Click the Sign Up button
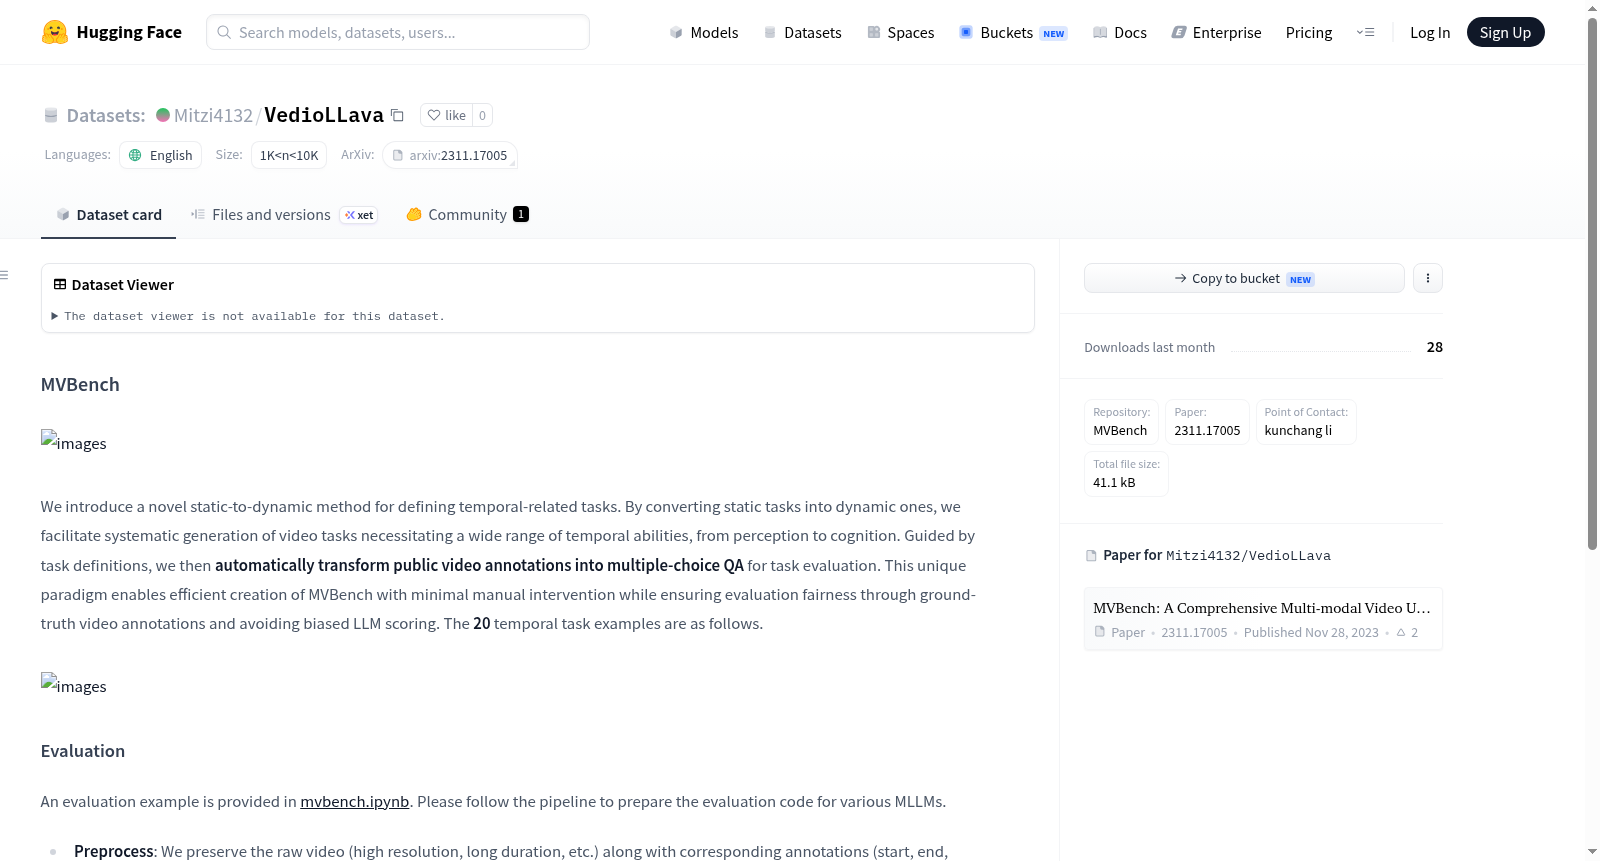 (x=1505, y=32)
